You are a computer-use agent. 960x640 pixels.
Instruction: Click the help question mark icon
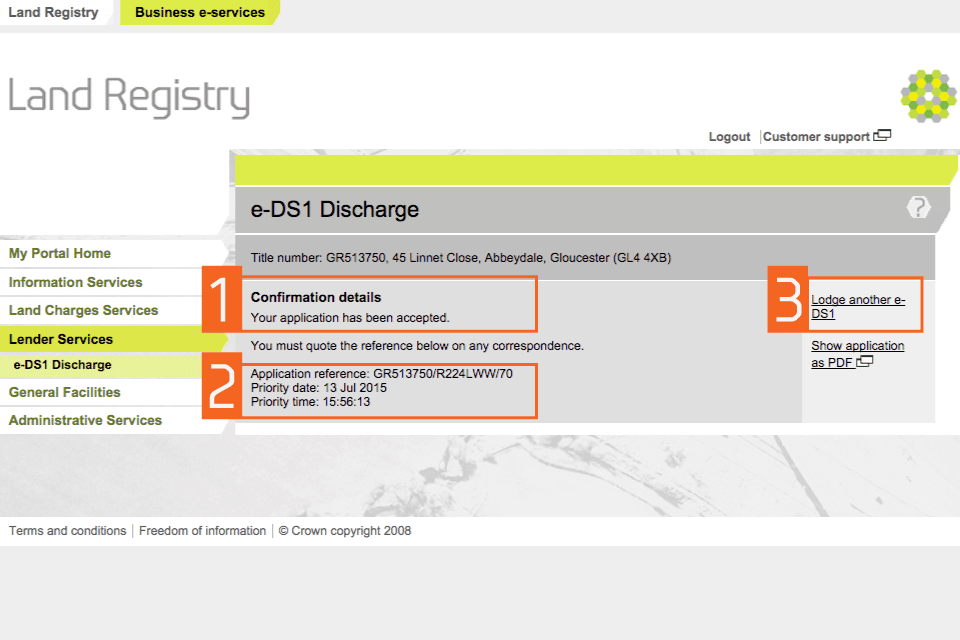(918, 208)
